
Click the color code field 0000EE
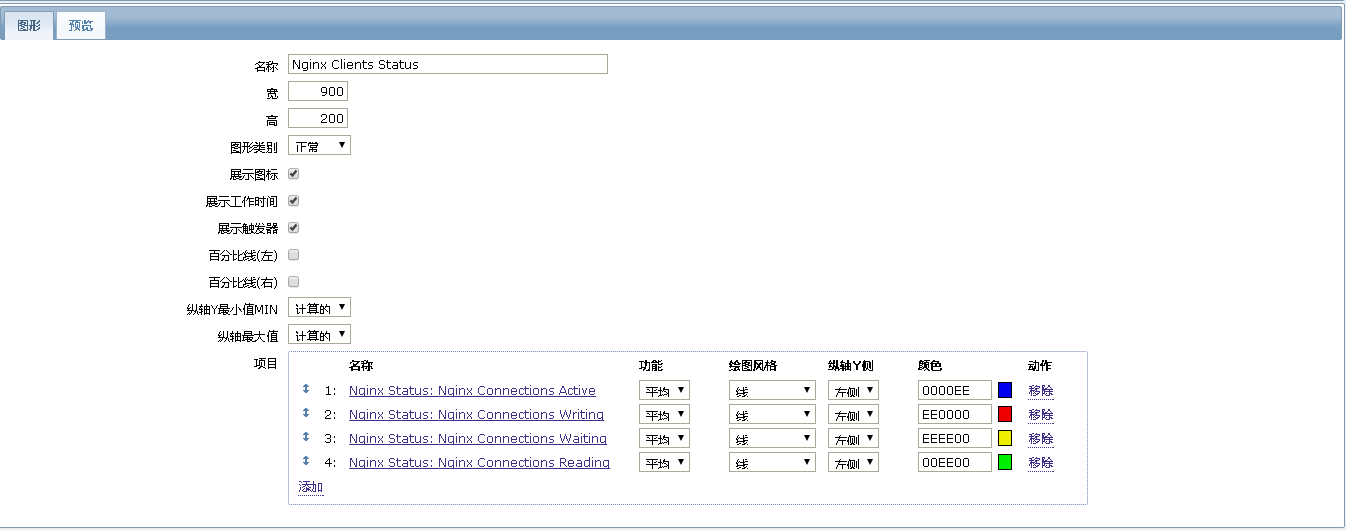click(x=955, y=390)
